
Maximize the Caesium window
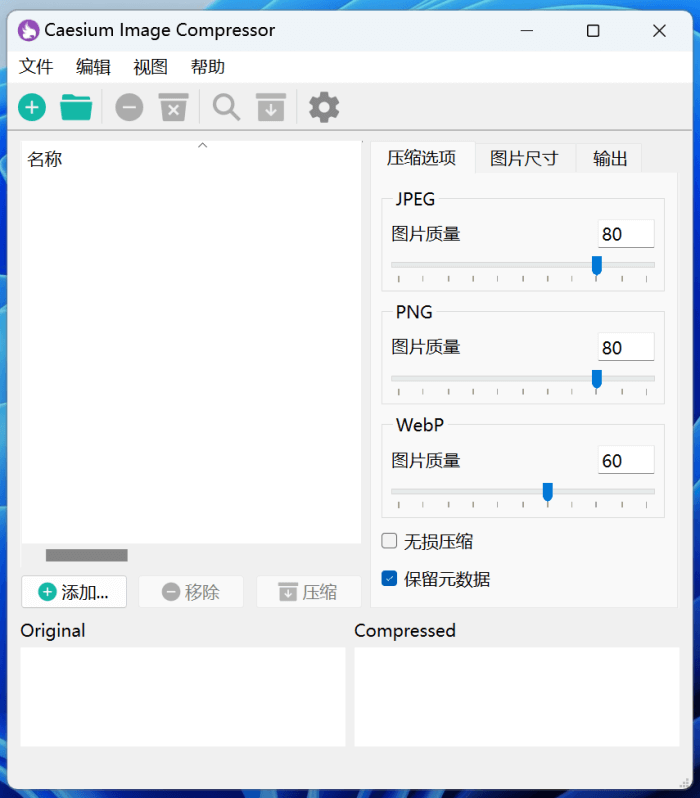593,31
